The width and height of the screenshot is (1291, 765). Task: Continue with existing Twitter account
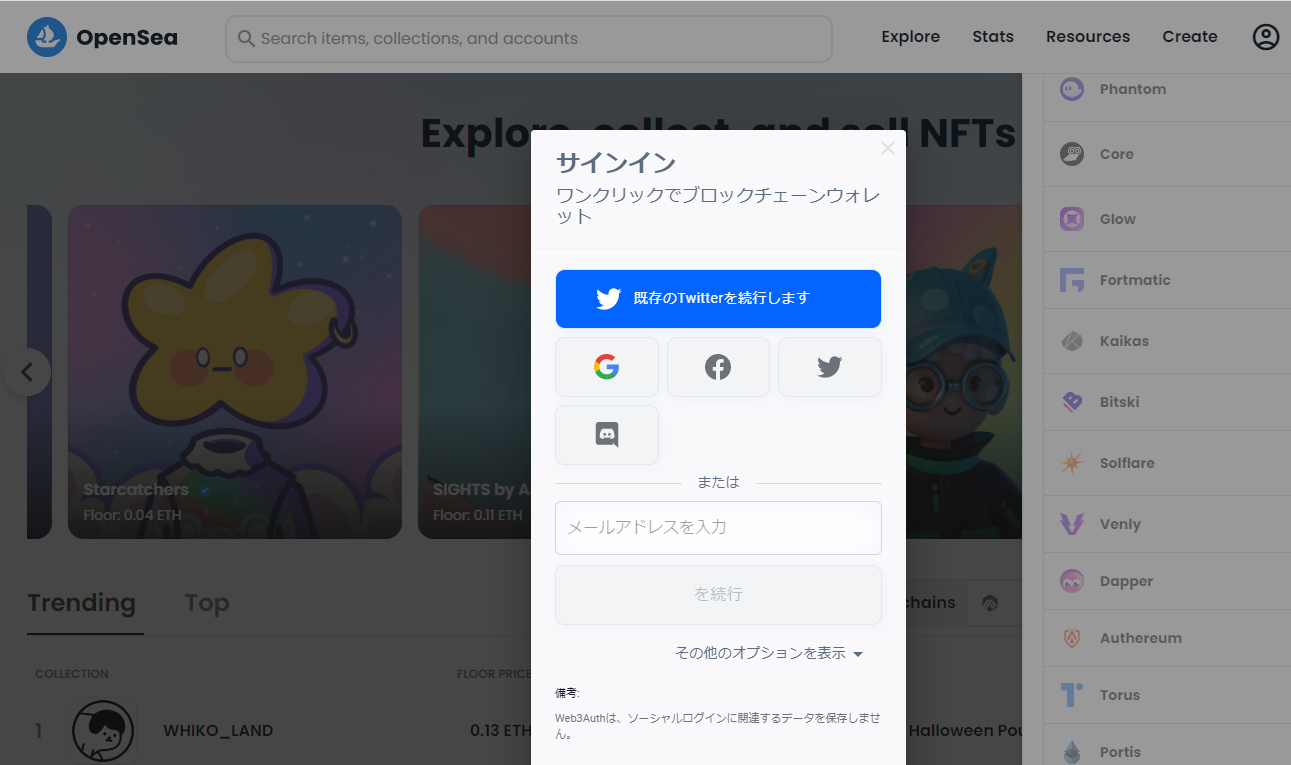click(718, 298)
